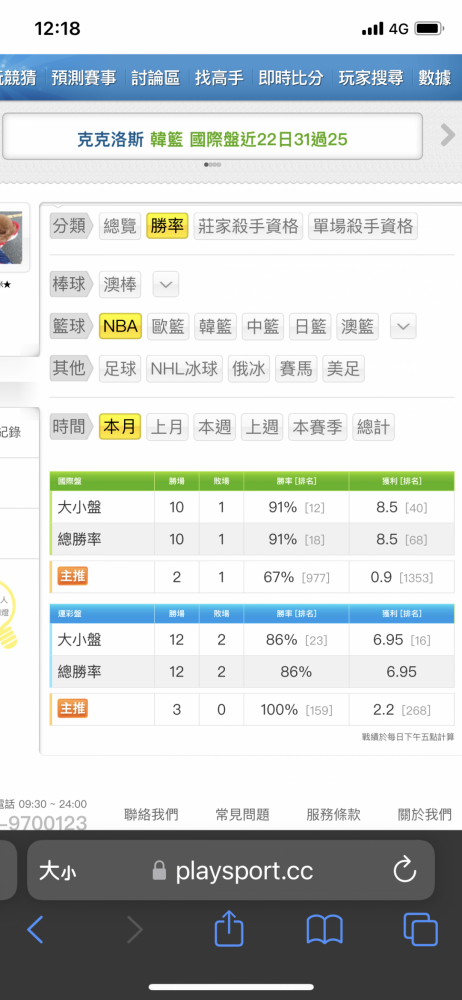Select the 本週 time filter
This screenshot has width=462, height=1000.
click(x=215, y=427)
